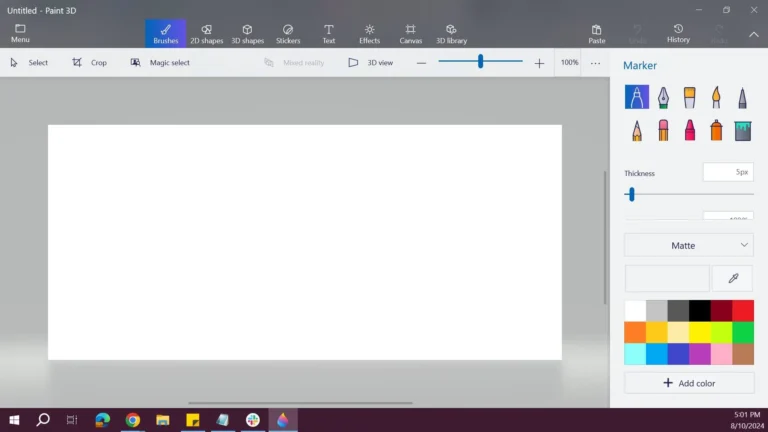
Task: Expand the Matte material dropdown
Action: point(689,245)
